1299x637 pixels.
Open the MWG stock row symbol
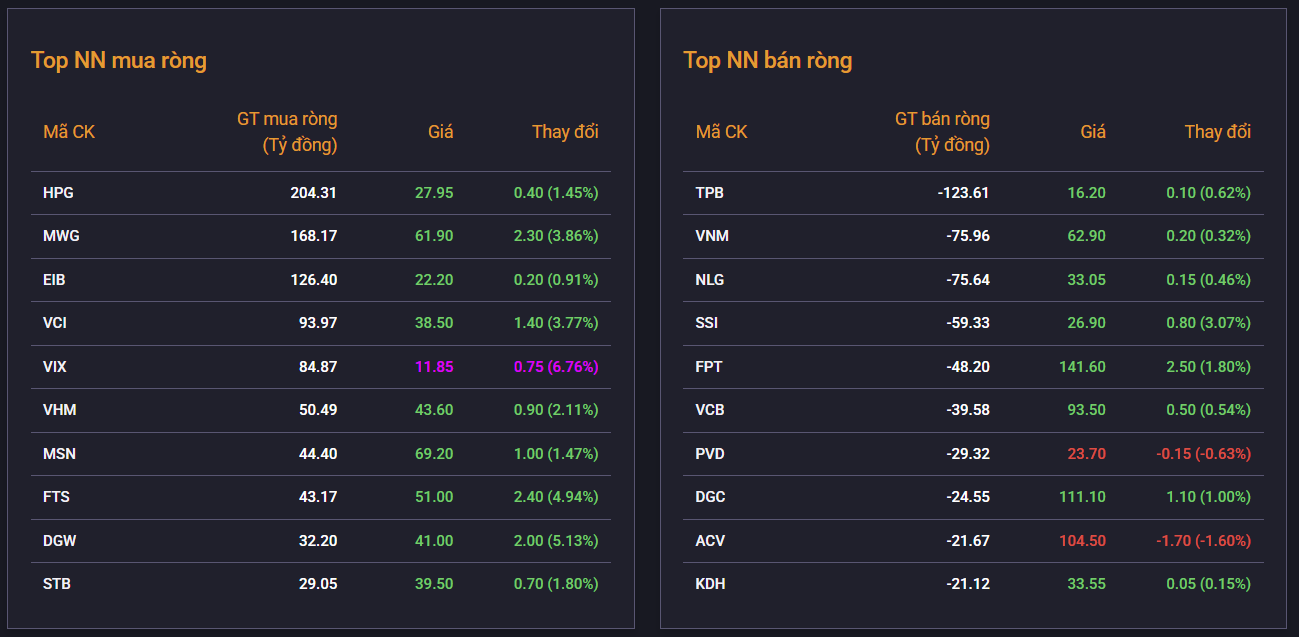coord(61,236)
